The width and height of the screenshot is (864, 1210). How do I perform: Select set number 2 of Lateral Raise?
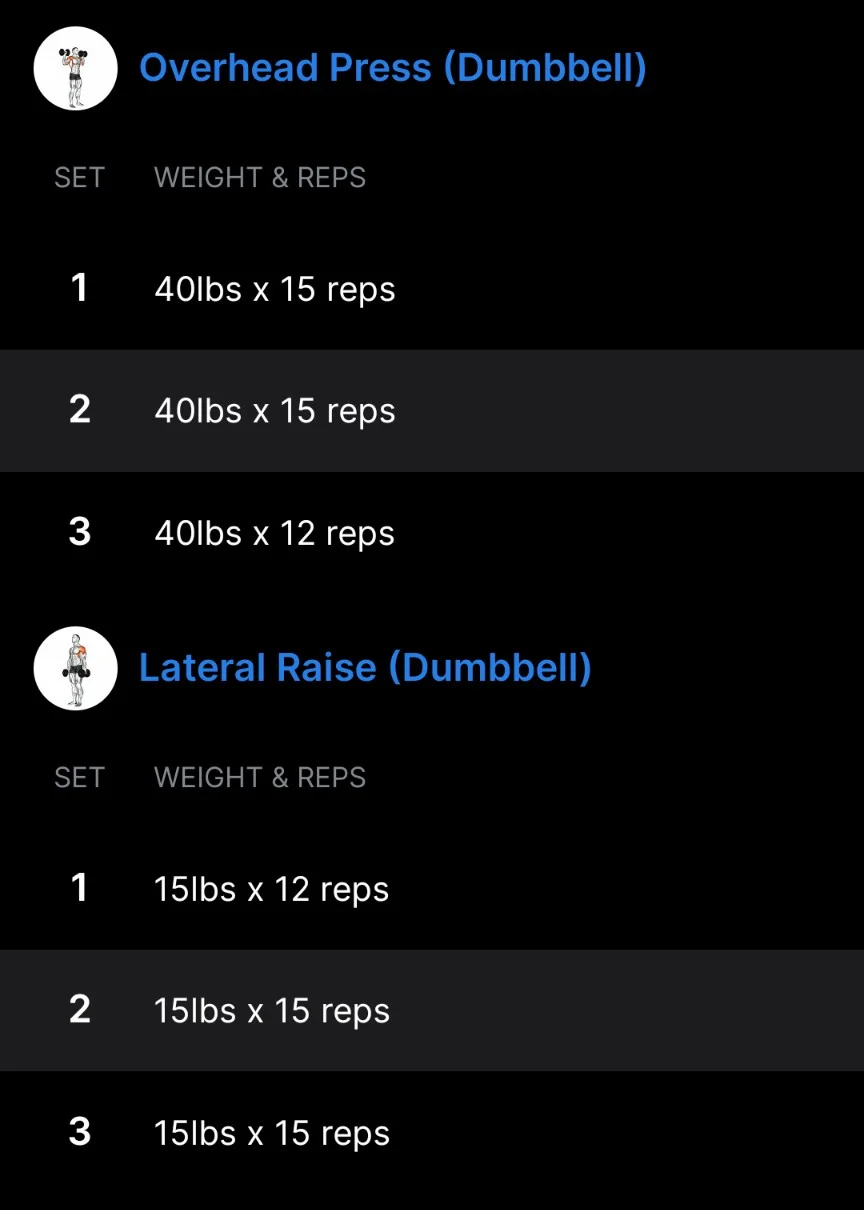pos(79,1010)
